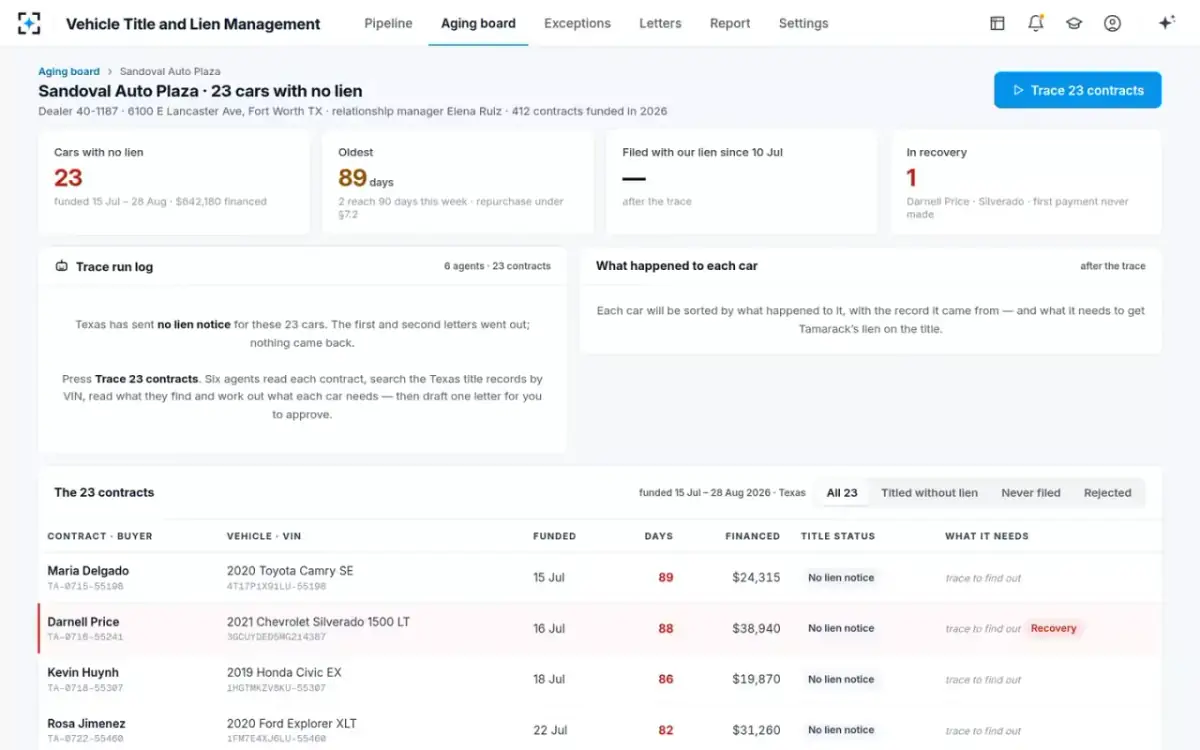This screenshot has width=1200, height=750.
Task: Click buyer name Rosa Jimenez
Action: [86, 724]
